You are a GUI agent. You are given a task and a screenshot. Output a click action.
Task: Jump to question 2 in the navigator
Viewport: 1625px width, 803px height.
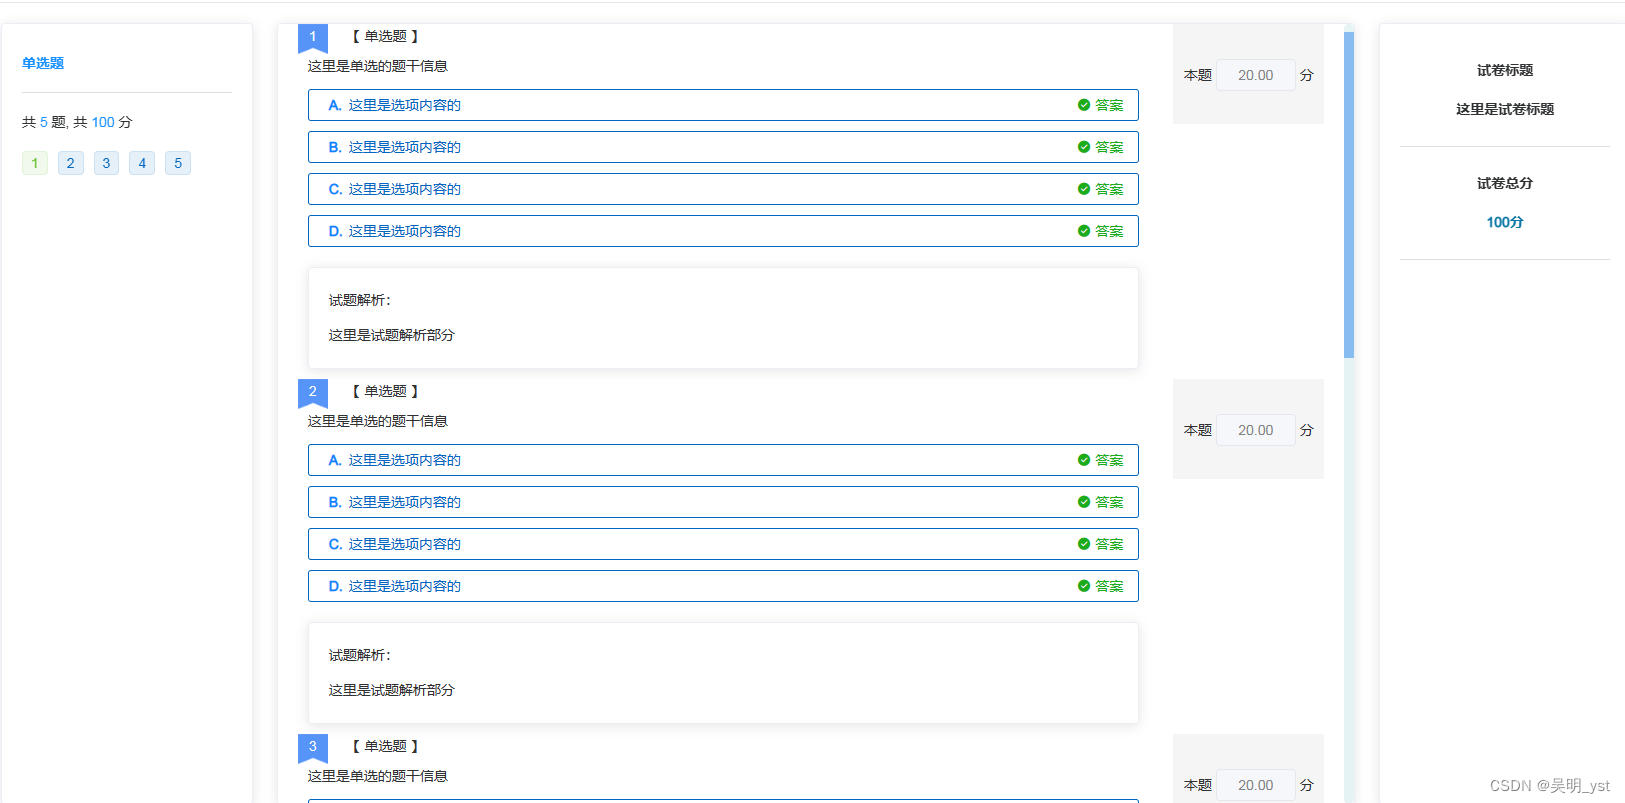(71, 163)
